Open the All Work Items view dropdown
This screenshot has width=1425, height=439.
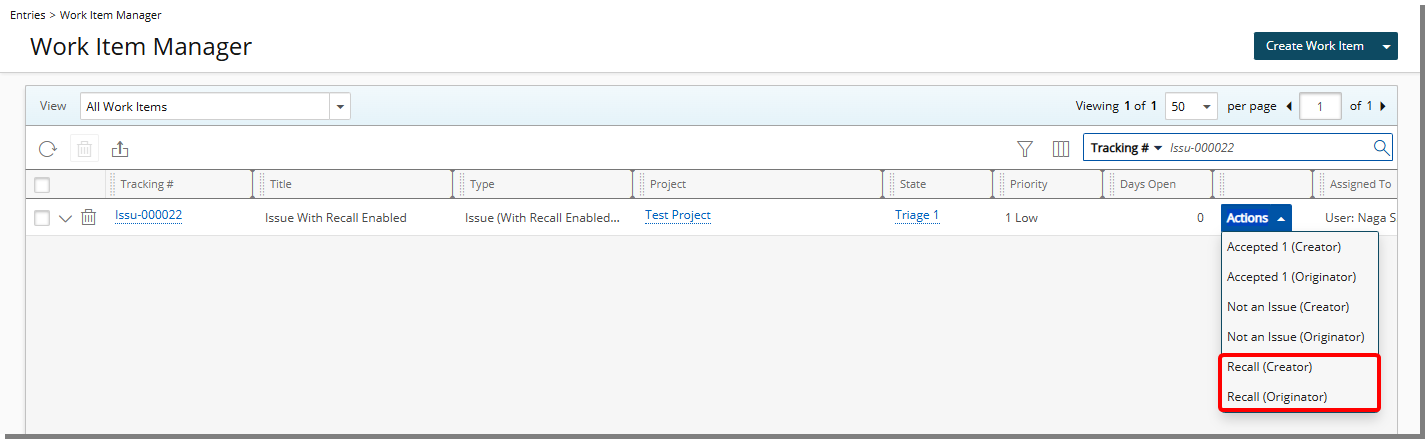[x=341, y=106]
